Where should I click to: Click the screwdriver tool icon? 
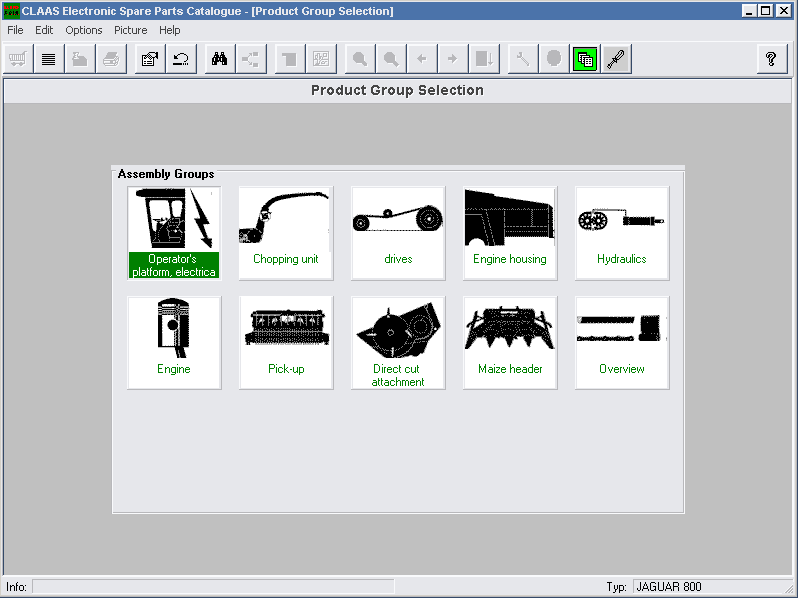click(x=616, y=59)
